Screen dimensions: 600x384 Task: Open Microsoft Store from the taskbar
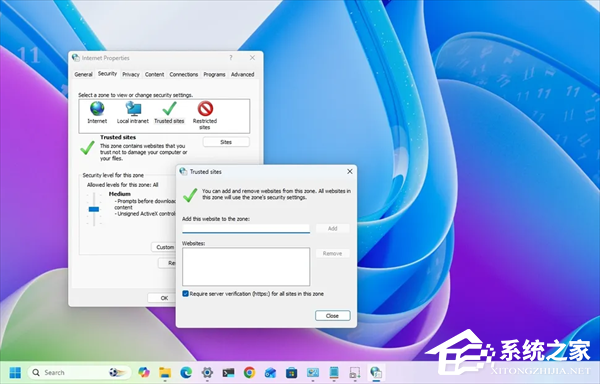[292, 372]
